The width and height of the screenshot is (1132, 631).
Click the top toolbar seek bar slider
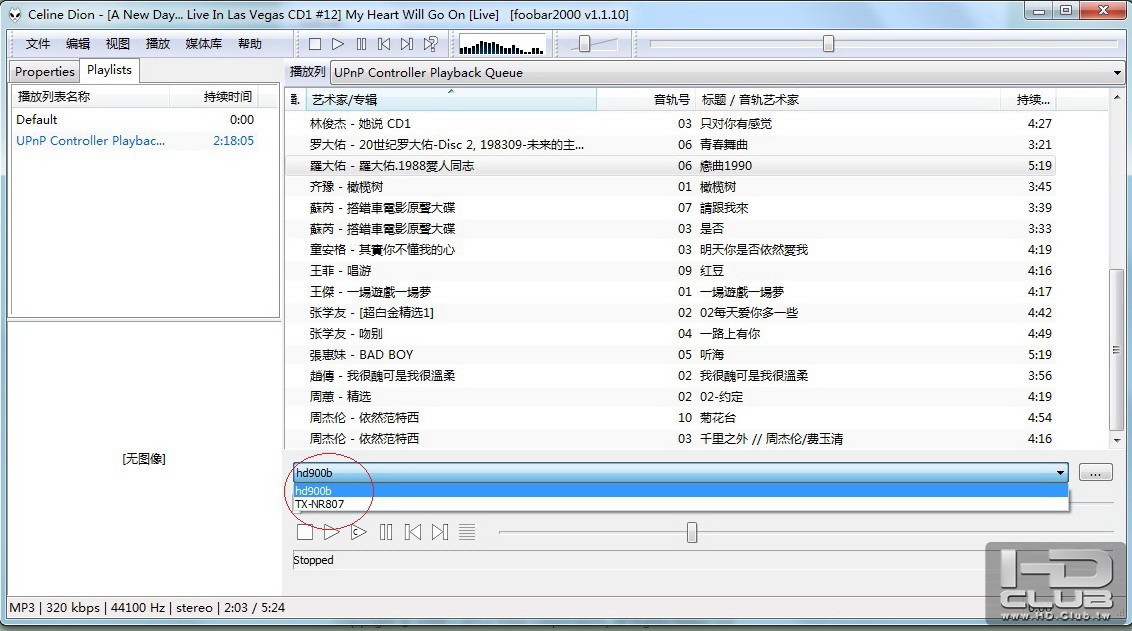pyautogui.click(x=828, y=44)
